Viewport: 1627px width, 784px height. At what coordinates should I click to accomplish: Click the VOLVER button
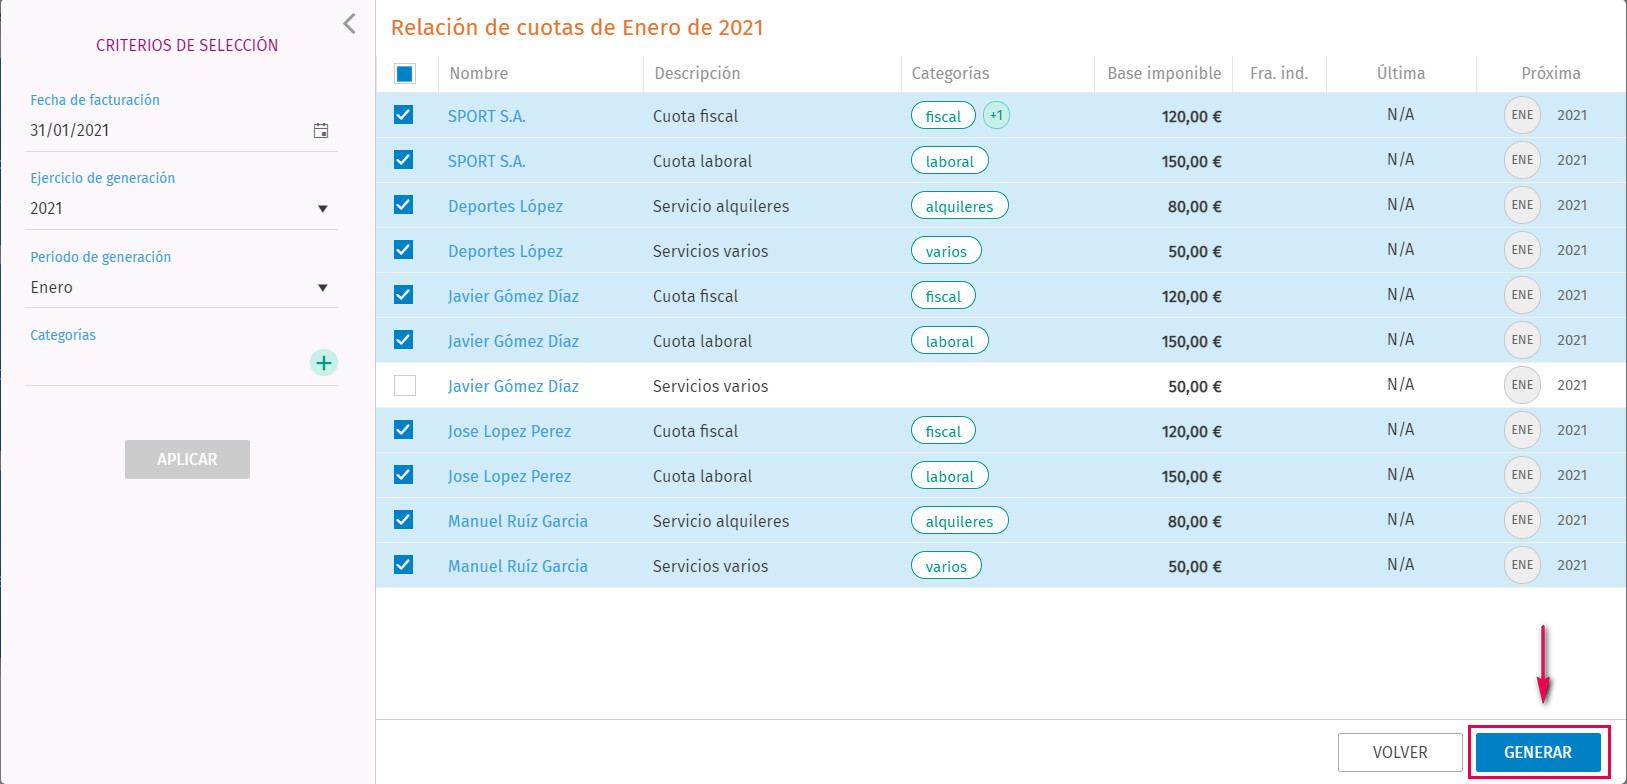point(1400,752)
